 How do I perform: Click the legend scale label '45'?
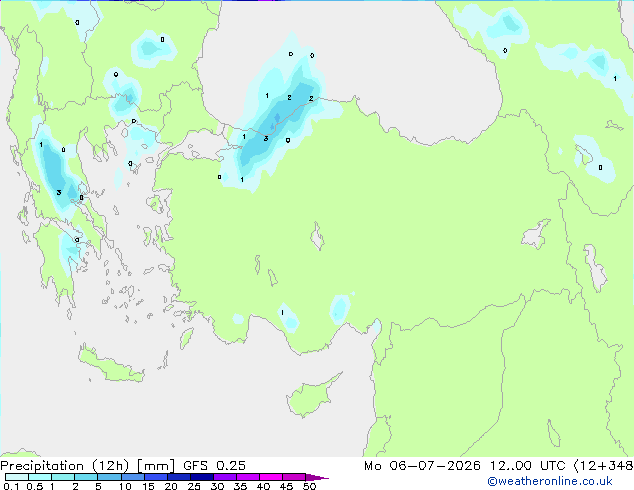tap(286, 486)
